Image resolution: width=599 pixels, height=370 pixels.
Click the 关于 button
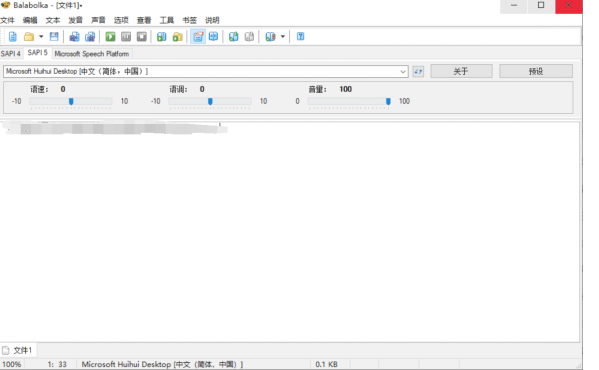click(x=461, y=71)
